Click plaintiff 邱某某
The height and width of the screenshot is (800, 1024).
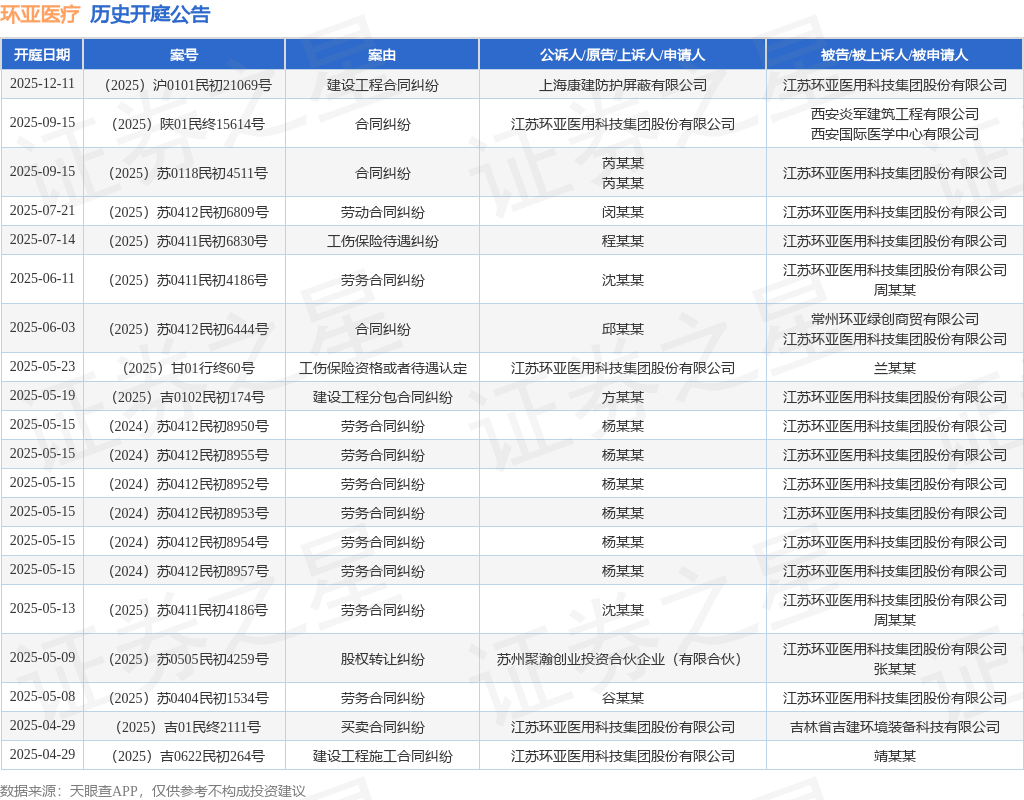pos(622,329)
